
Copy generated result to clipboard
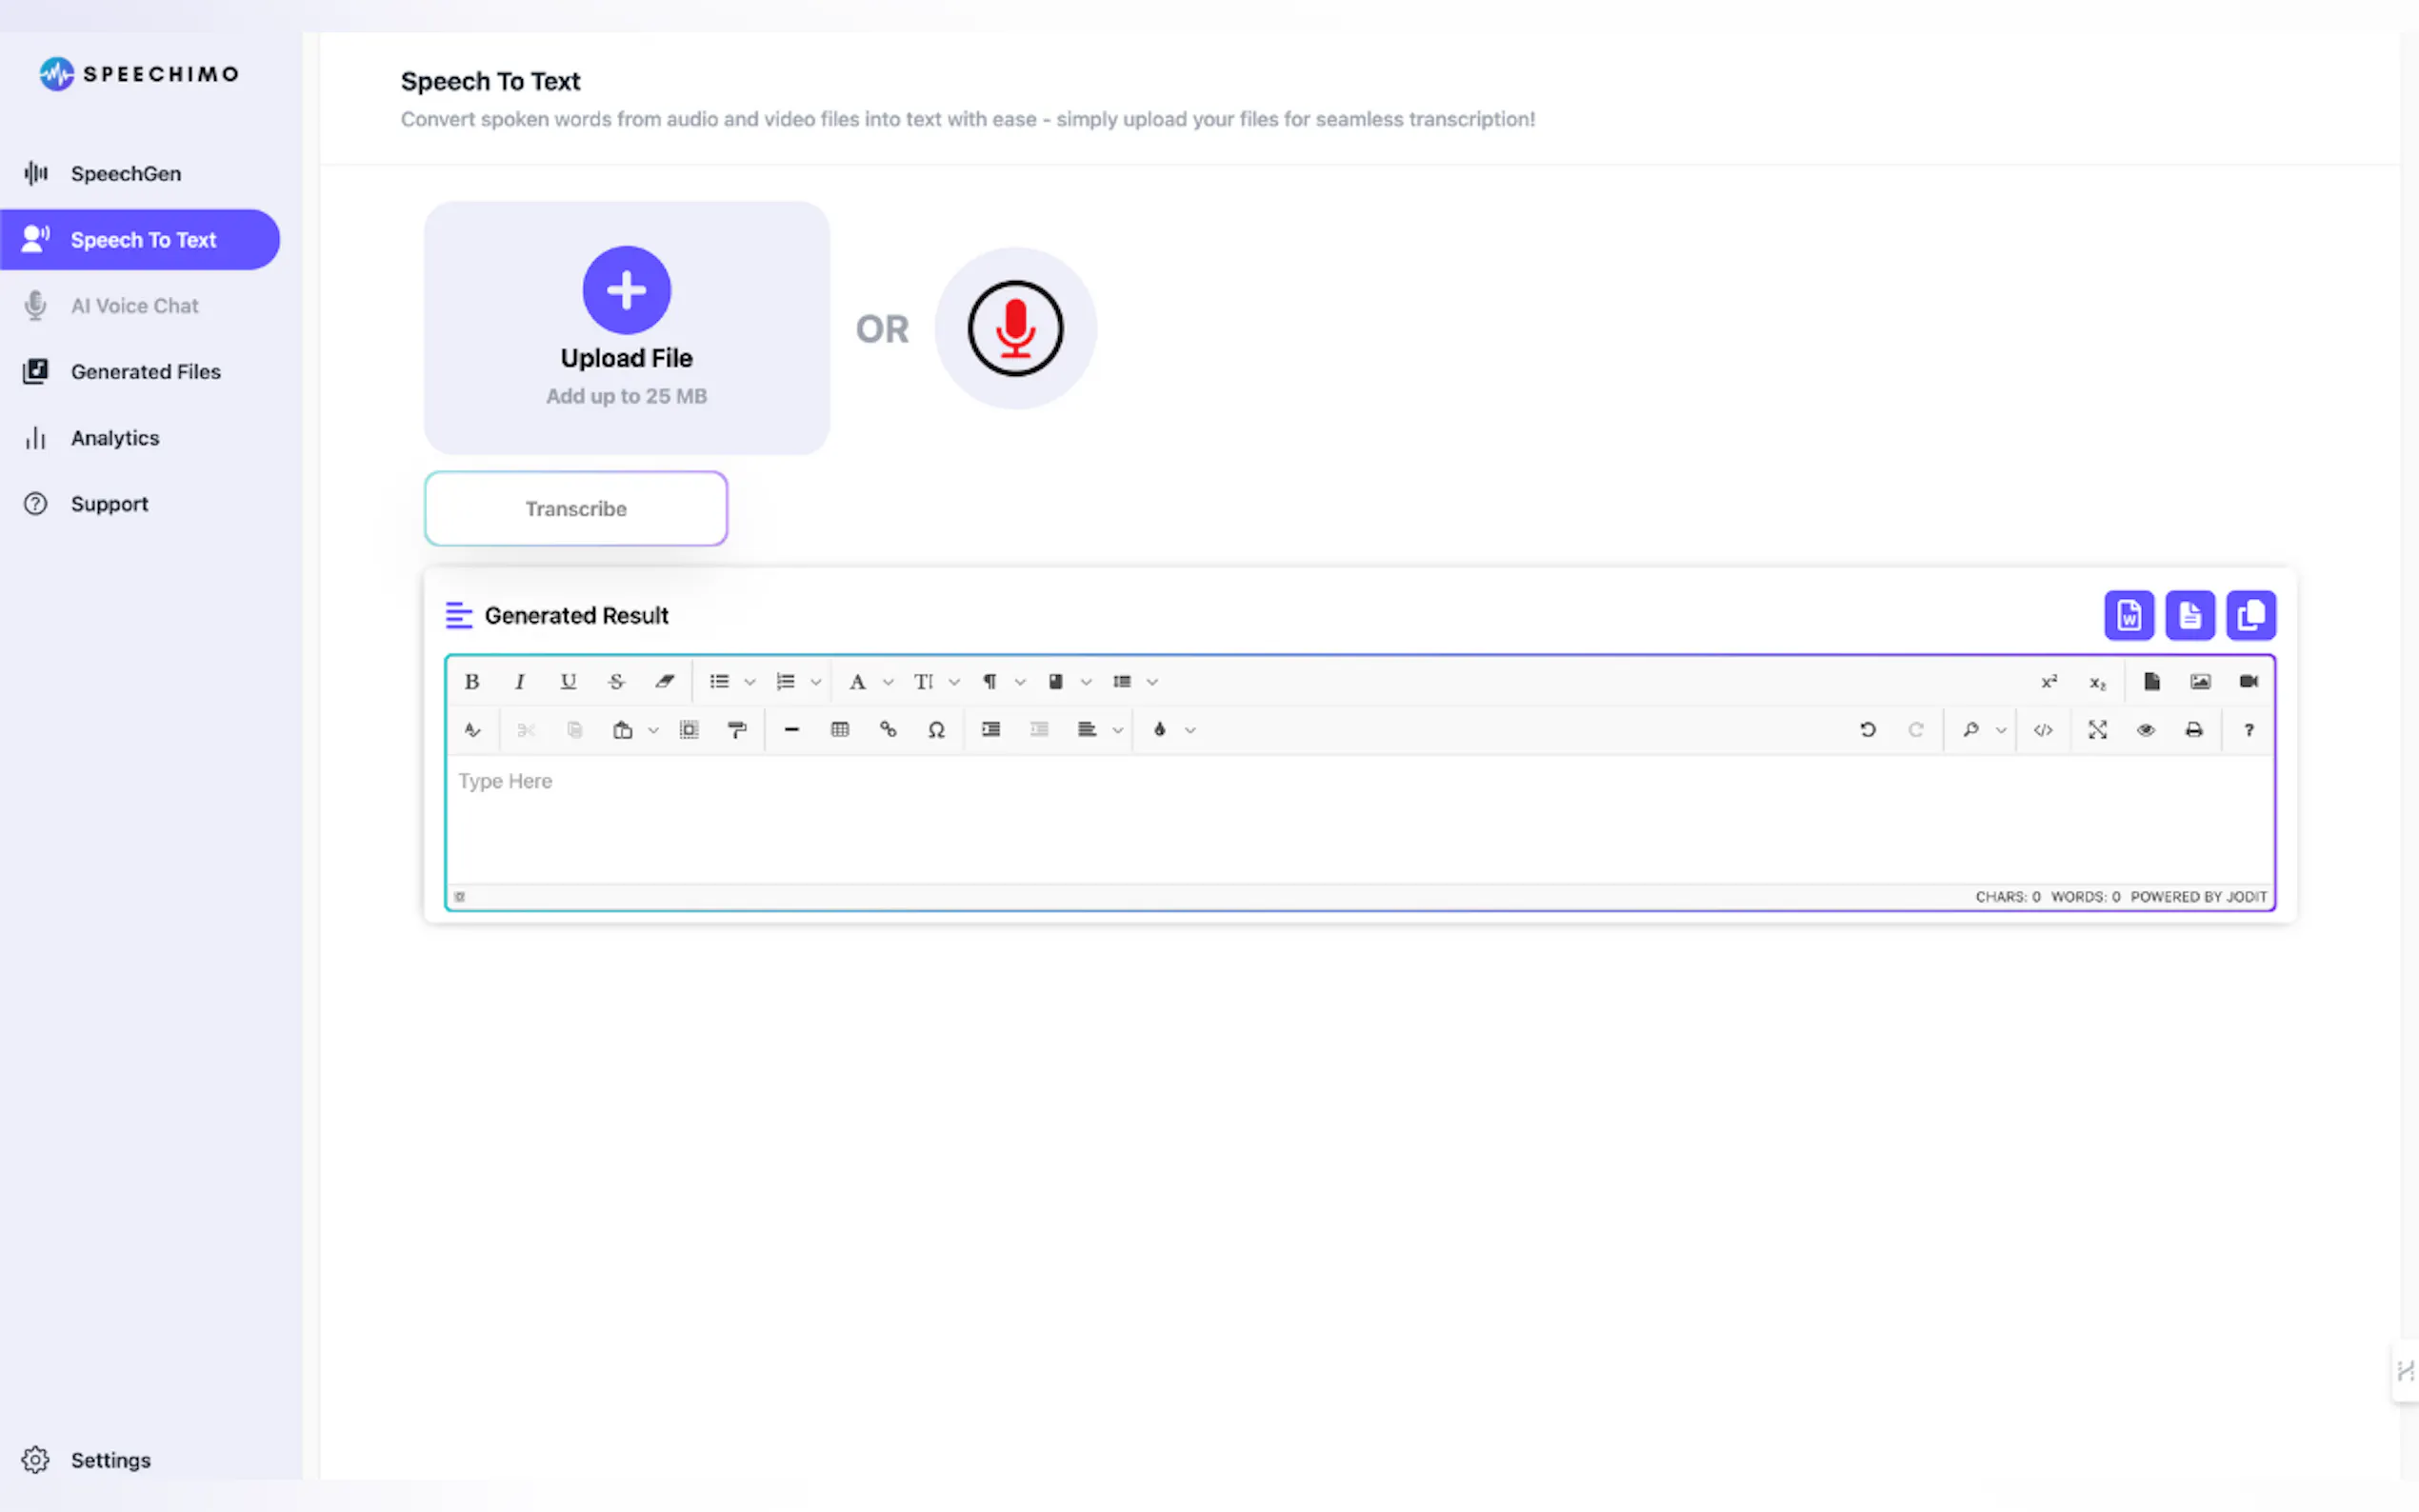point(2250,615)
